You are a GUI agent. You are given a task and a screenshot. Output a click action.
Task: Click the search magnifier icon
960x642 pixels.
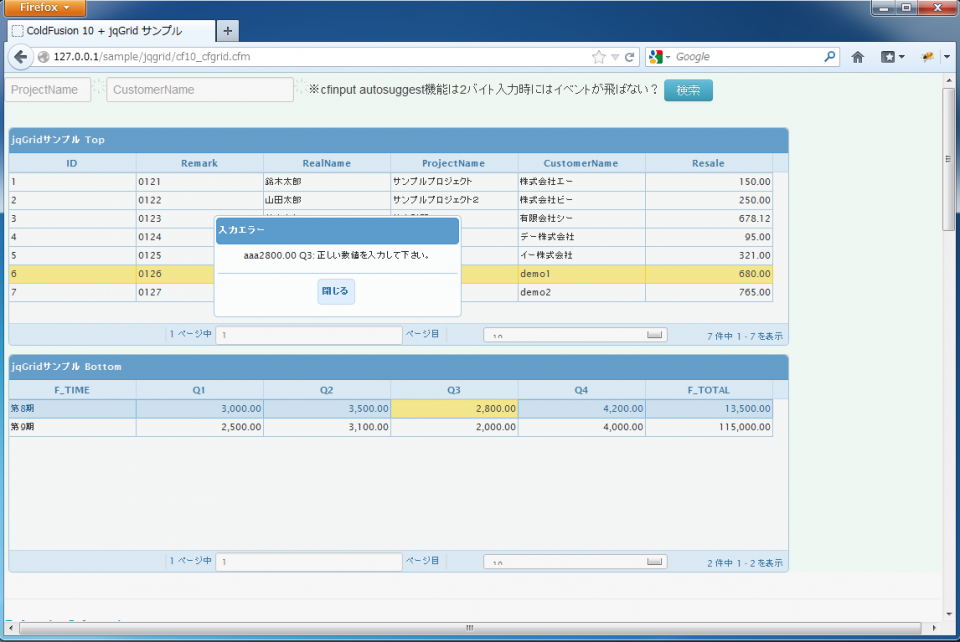point(830,57)
